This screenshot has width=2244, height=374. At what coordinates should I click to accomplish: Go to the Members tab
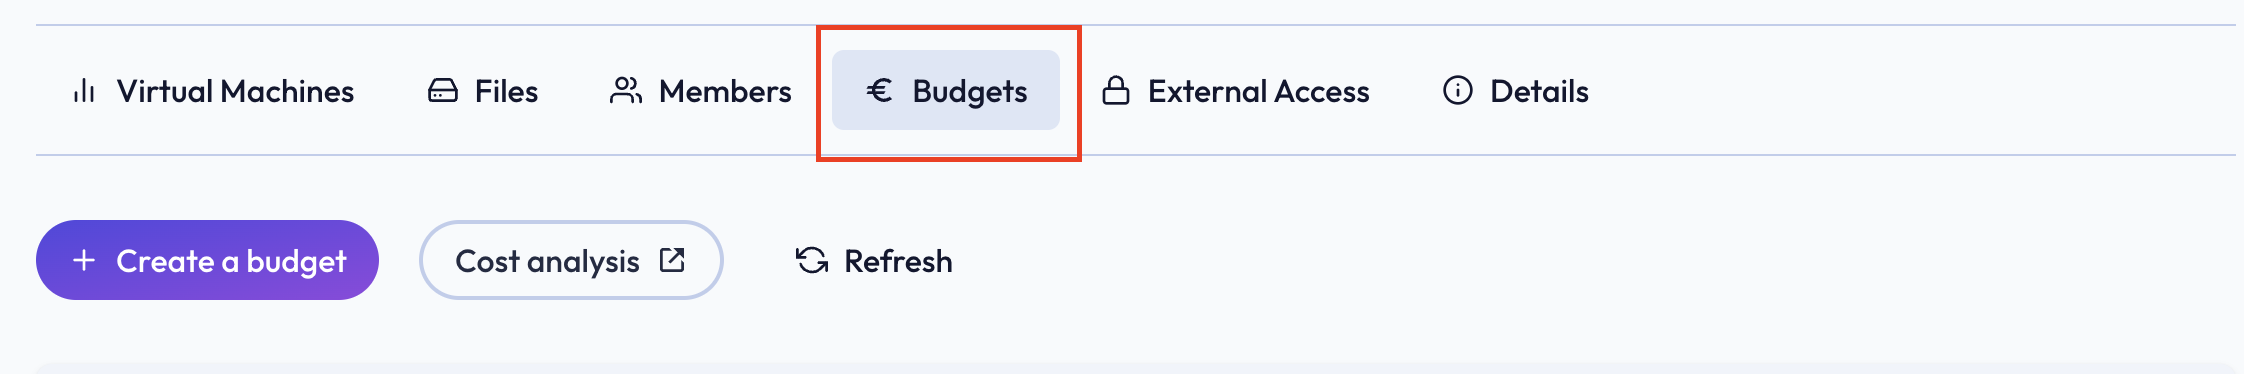700,91
